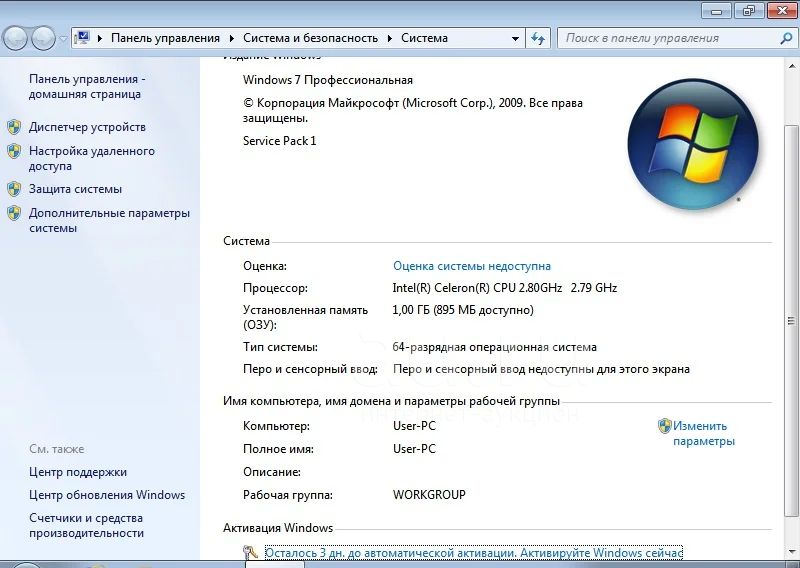Click the Microsoft Corp. copyright text

pyautogui.click(x=413, y=110)
